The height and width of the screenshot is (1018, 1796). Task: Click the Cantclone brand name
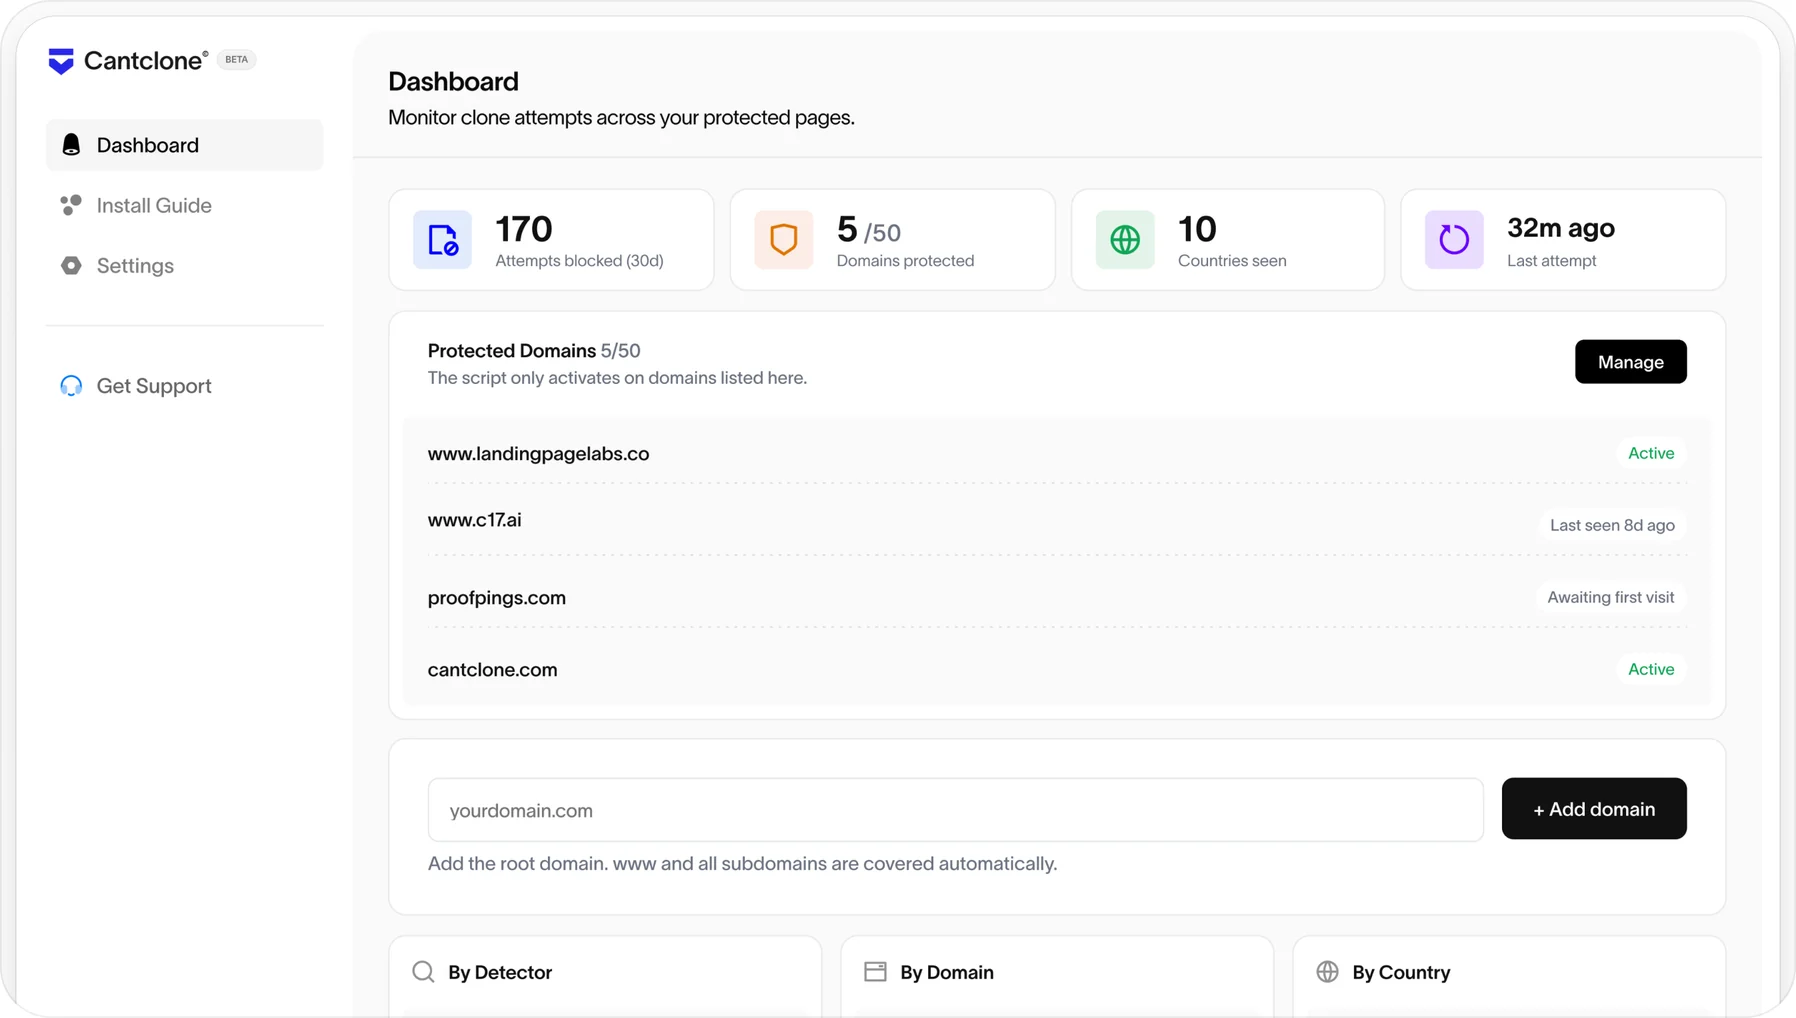click(146, 61)
